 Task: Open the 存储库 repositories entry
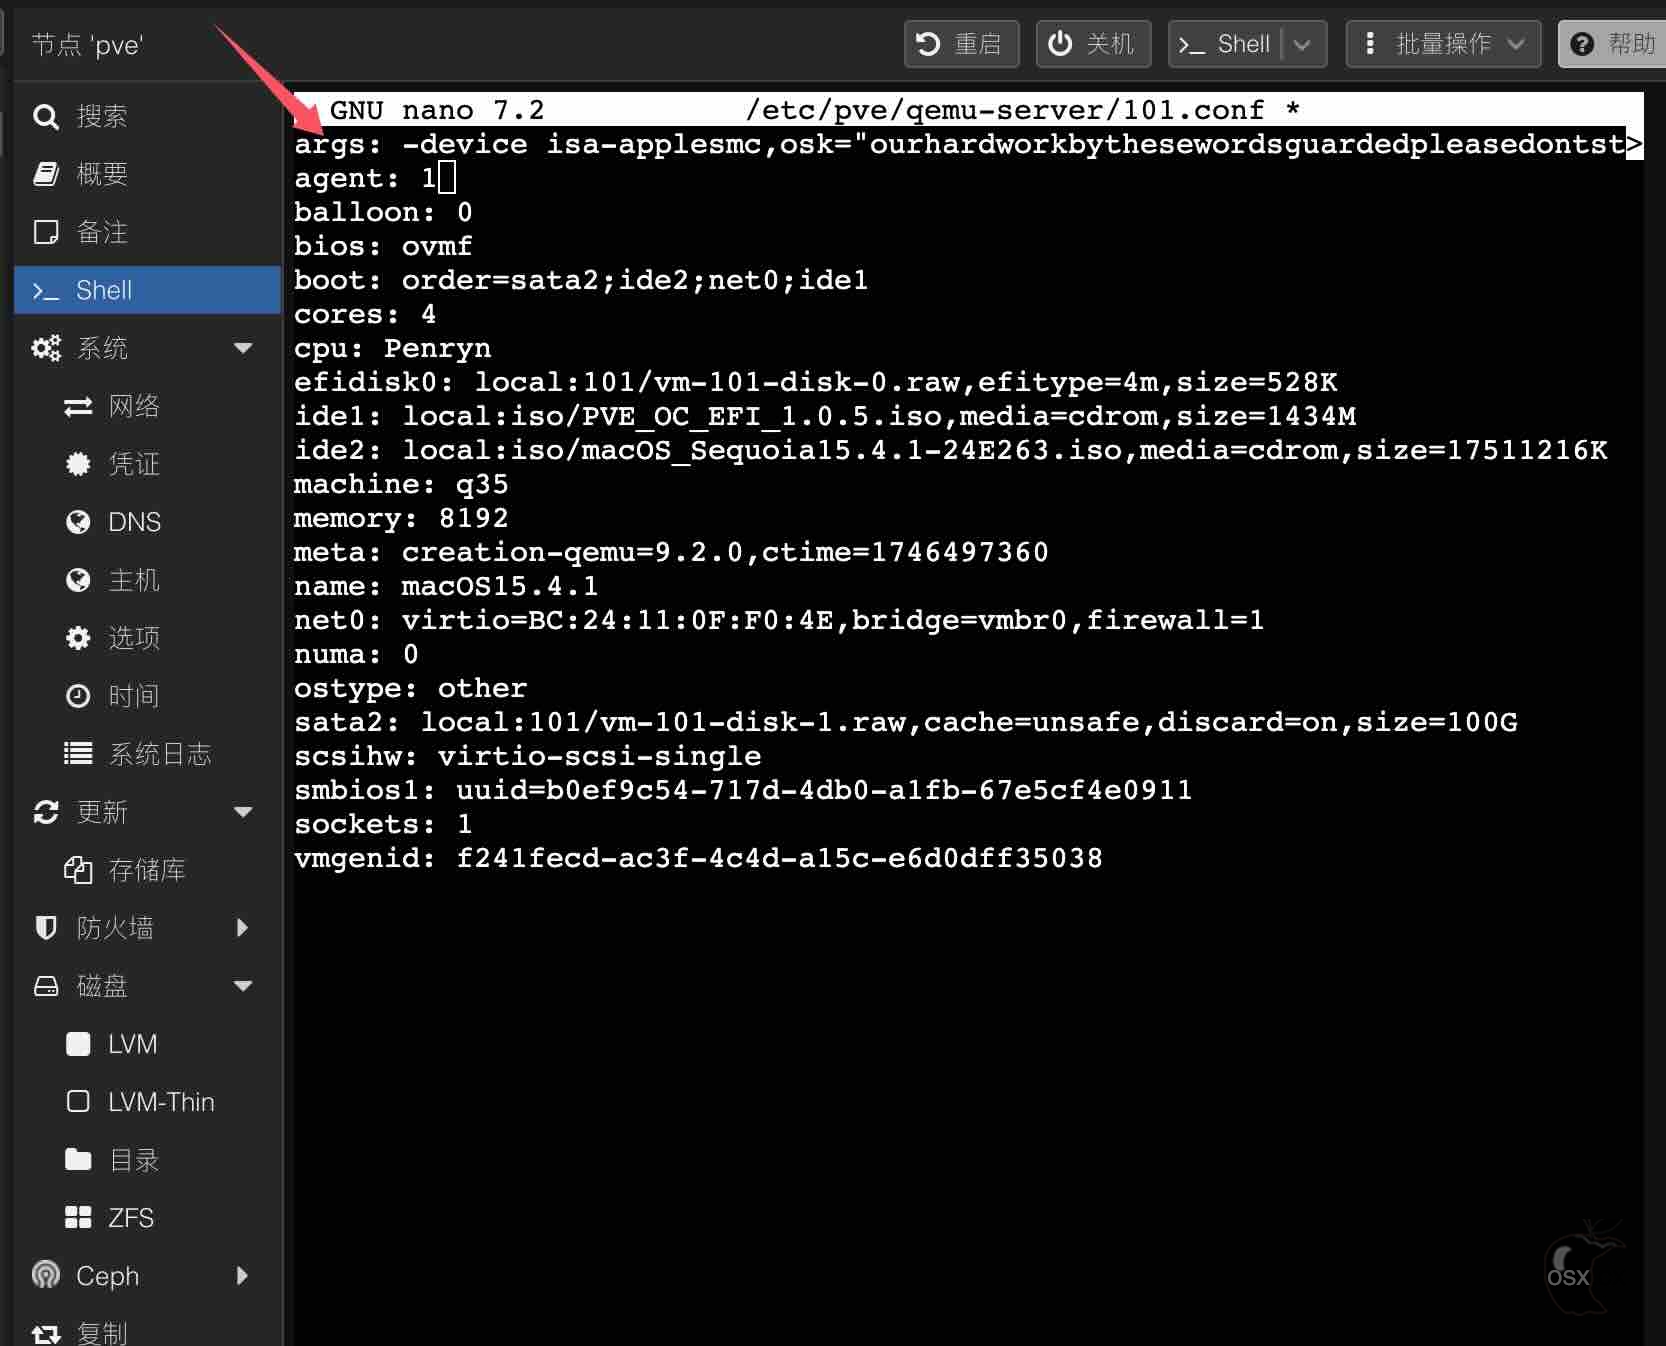coord(147,870)
